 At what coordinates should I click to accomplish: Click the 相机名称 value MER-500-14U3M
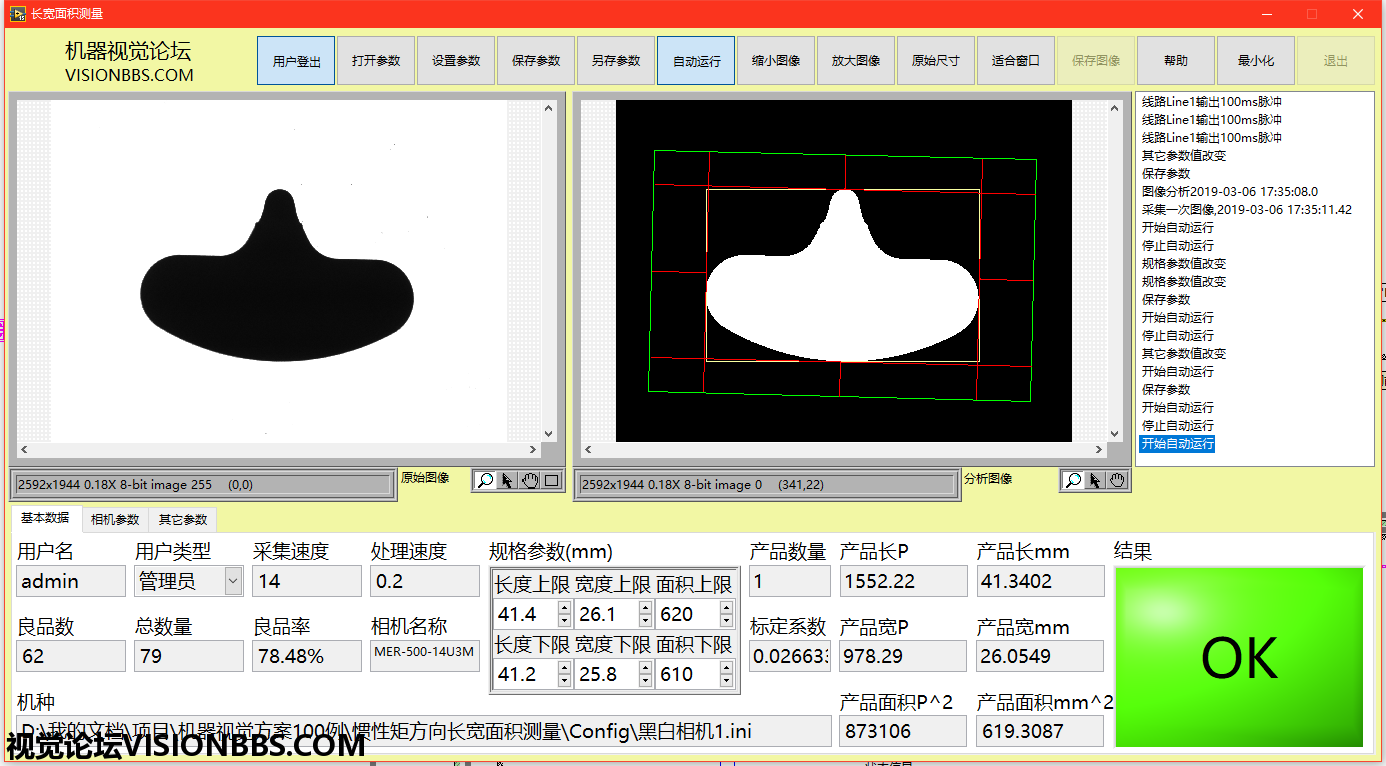425,656
